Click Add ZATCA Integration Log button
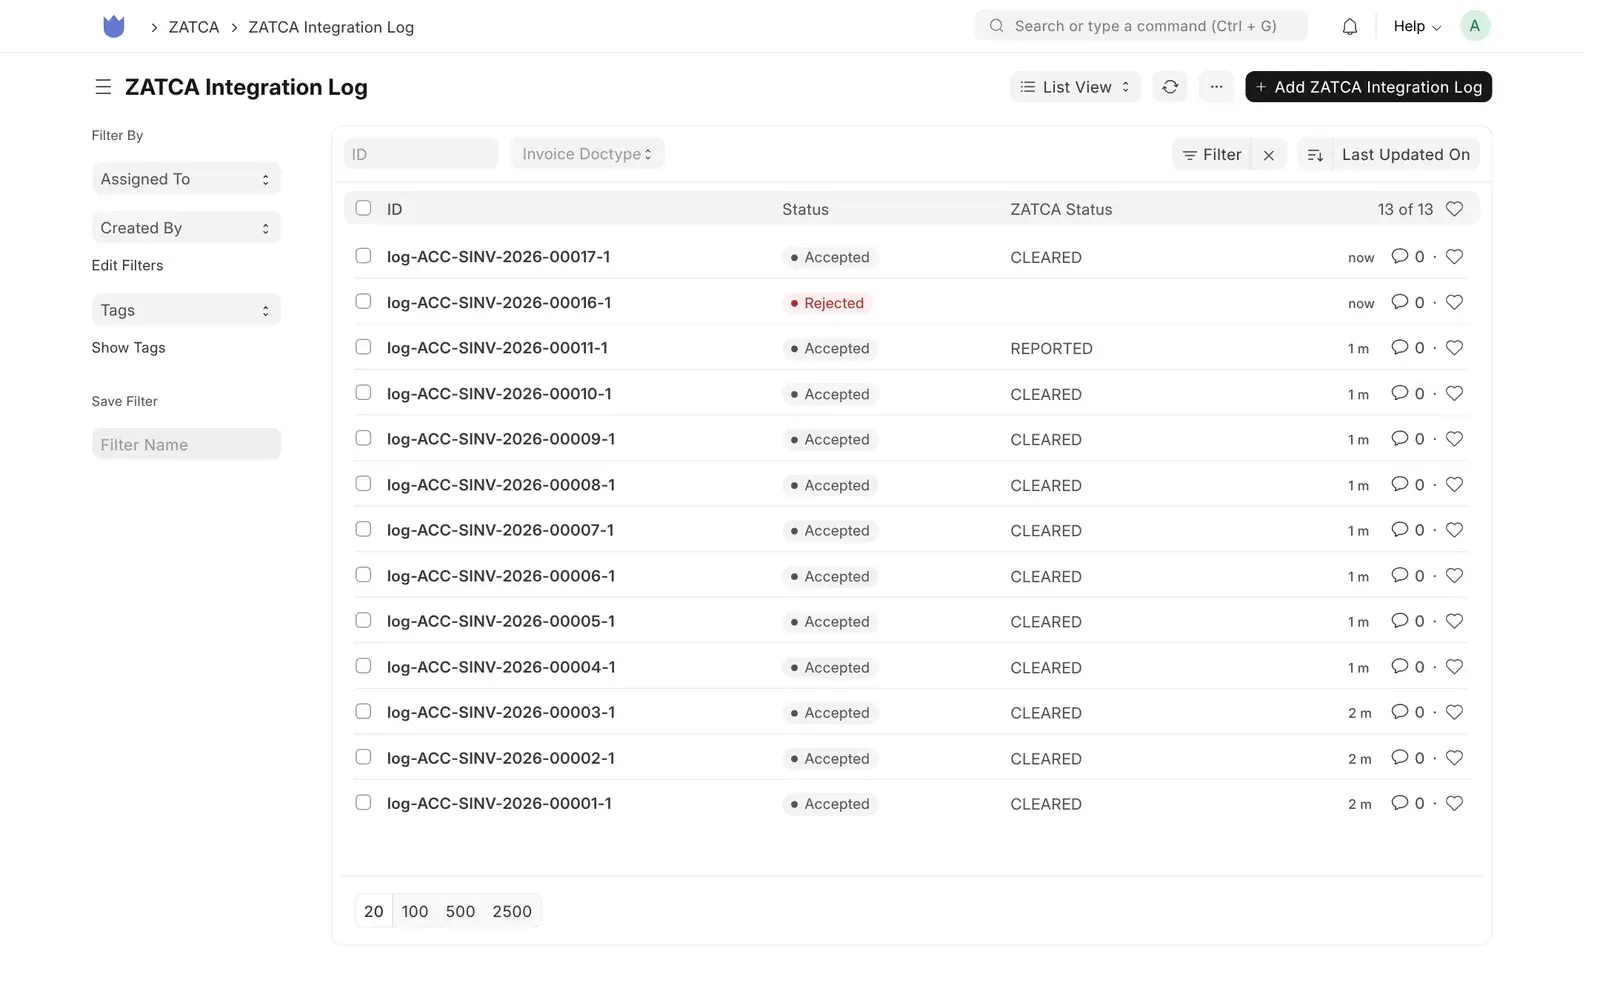The height and width of the screenshot is (1000, 1600). click(1368, 87)
